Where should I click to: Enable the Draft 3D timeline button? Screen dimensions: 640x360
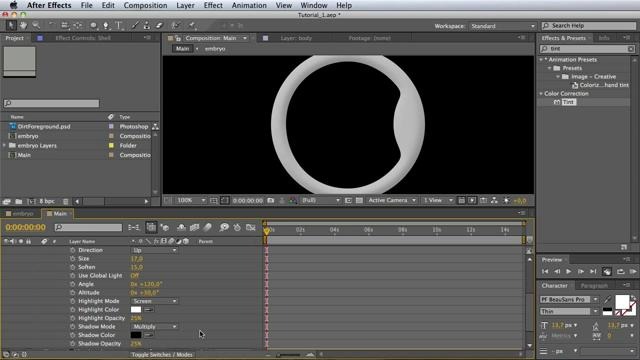[x=165, y=227]
